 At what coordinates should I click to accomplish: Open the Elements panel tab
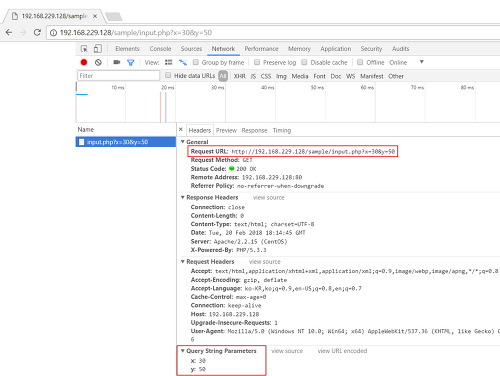point(127,49)
